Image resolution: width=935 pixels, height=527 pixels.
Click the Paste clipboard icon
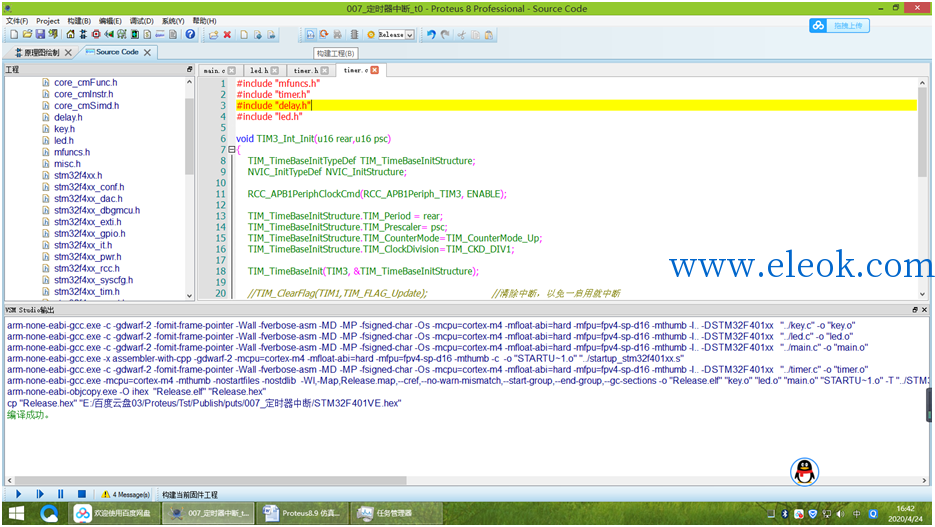[489, 35]
